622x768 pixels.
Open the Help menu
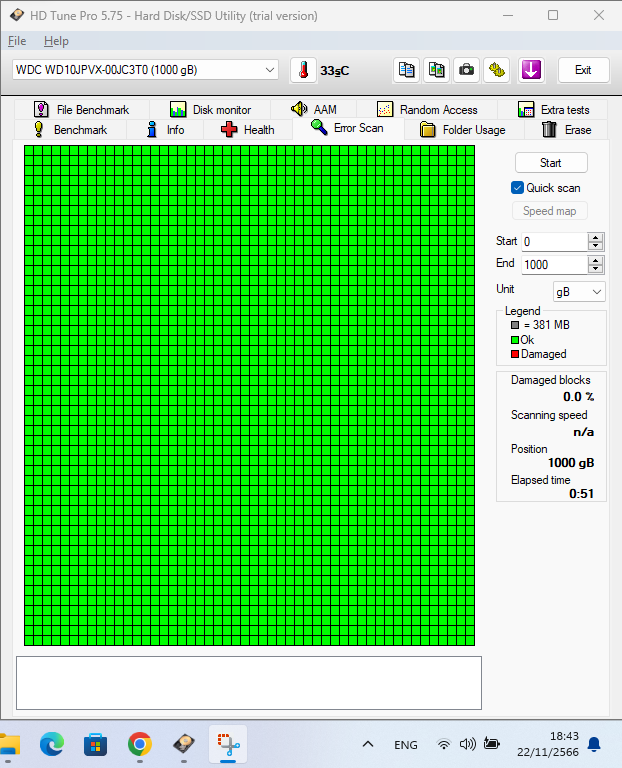click(56, 41)
